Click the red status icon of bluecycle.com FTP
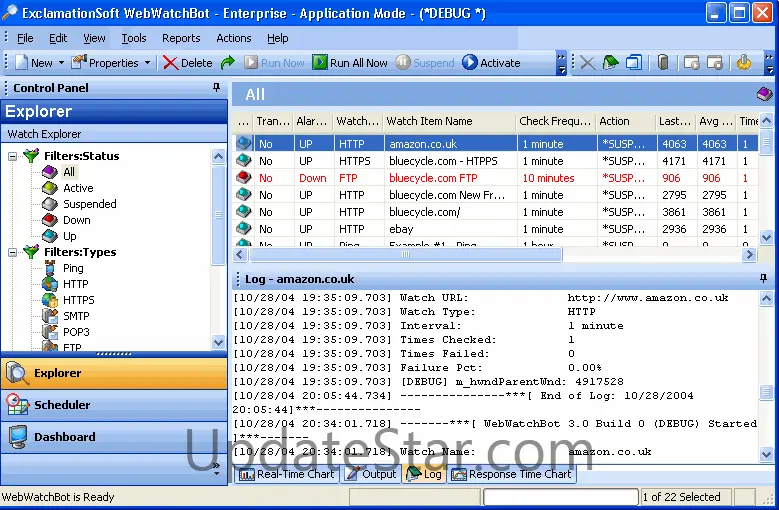779x510 pixels. tap(243, 177)
